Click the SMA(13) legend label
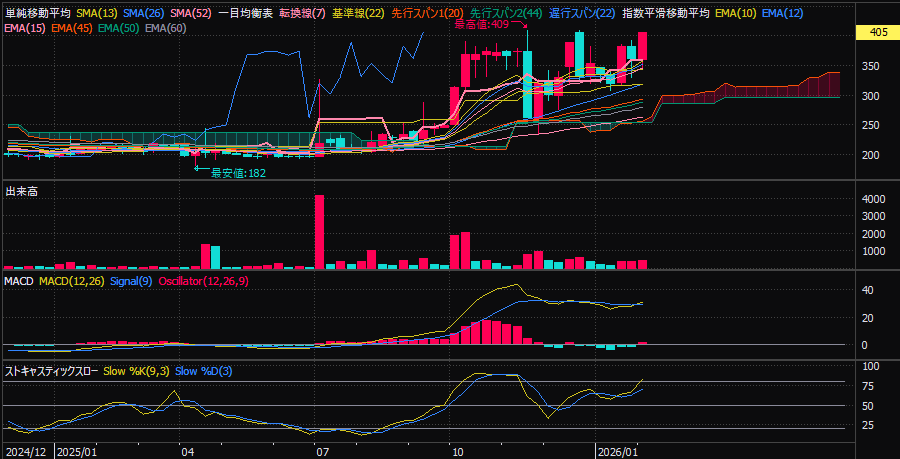This screenshot has width=900, height=459. 97,13
